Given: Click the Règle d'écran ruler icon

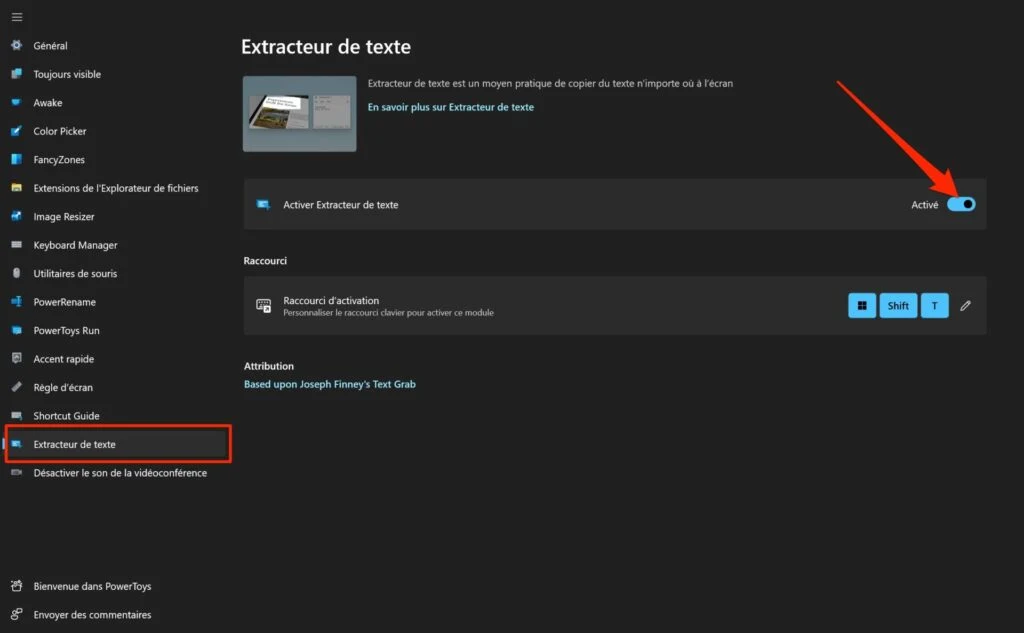Looking at the screenshot, I should [x=17, y=387].
